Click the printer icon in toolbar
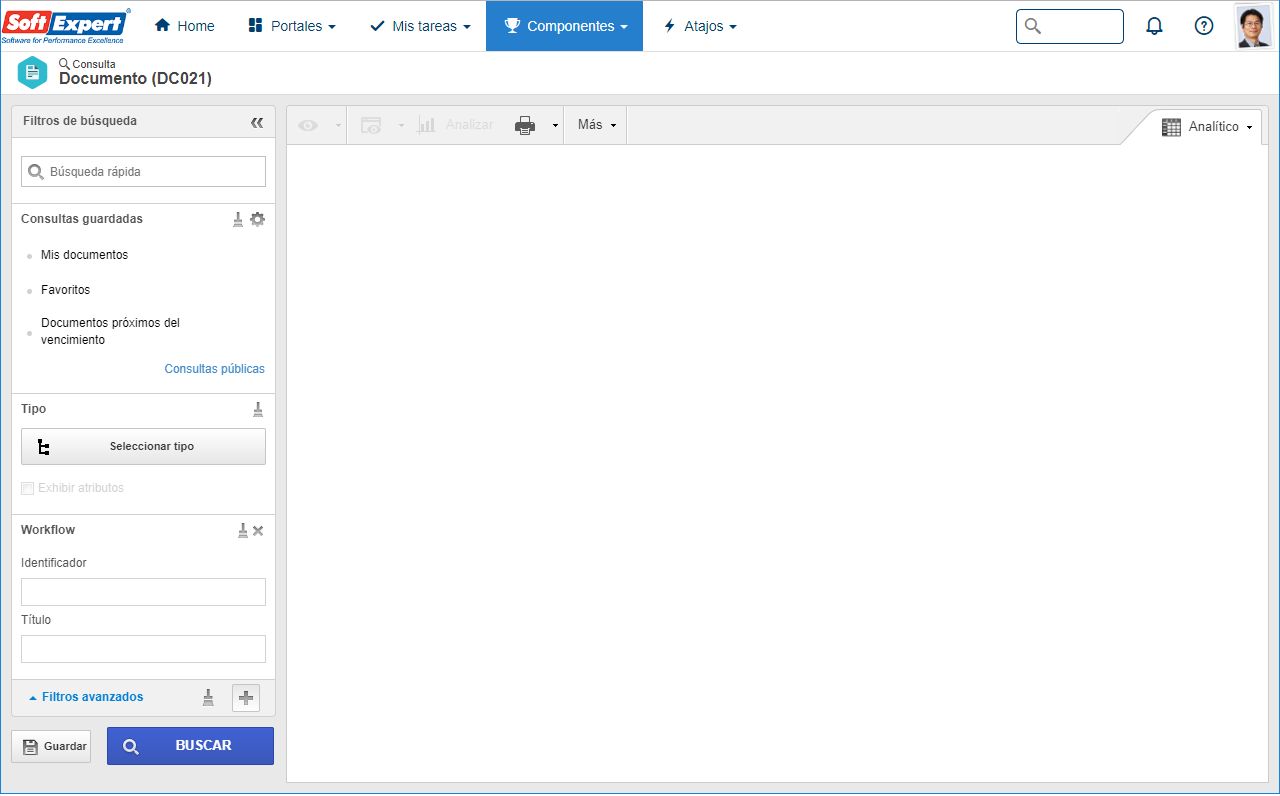The width and height of the screenshot is (1280, 796). [x=525, y=125]
